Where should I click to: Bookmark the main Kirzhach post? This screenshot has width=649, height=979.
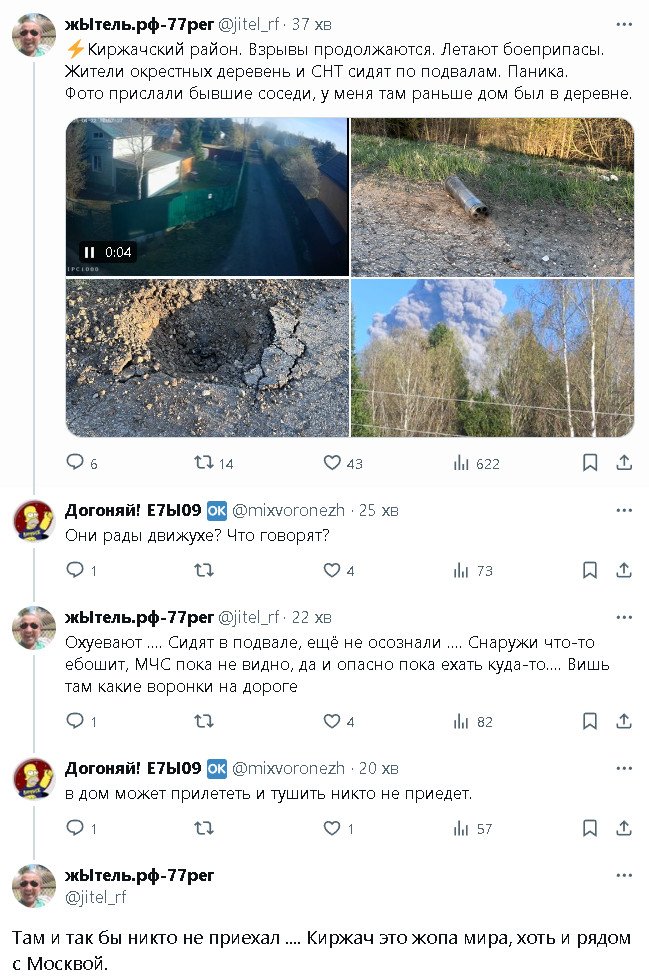click(590, 463)
